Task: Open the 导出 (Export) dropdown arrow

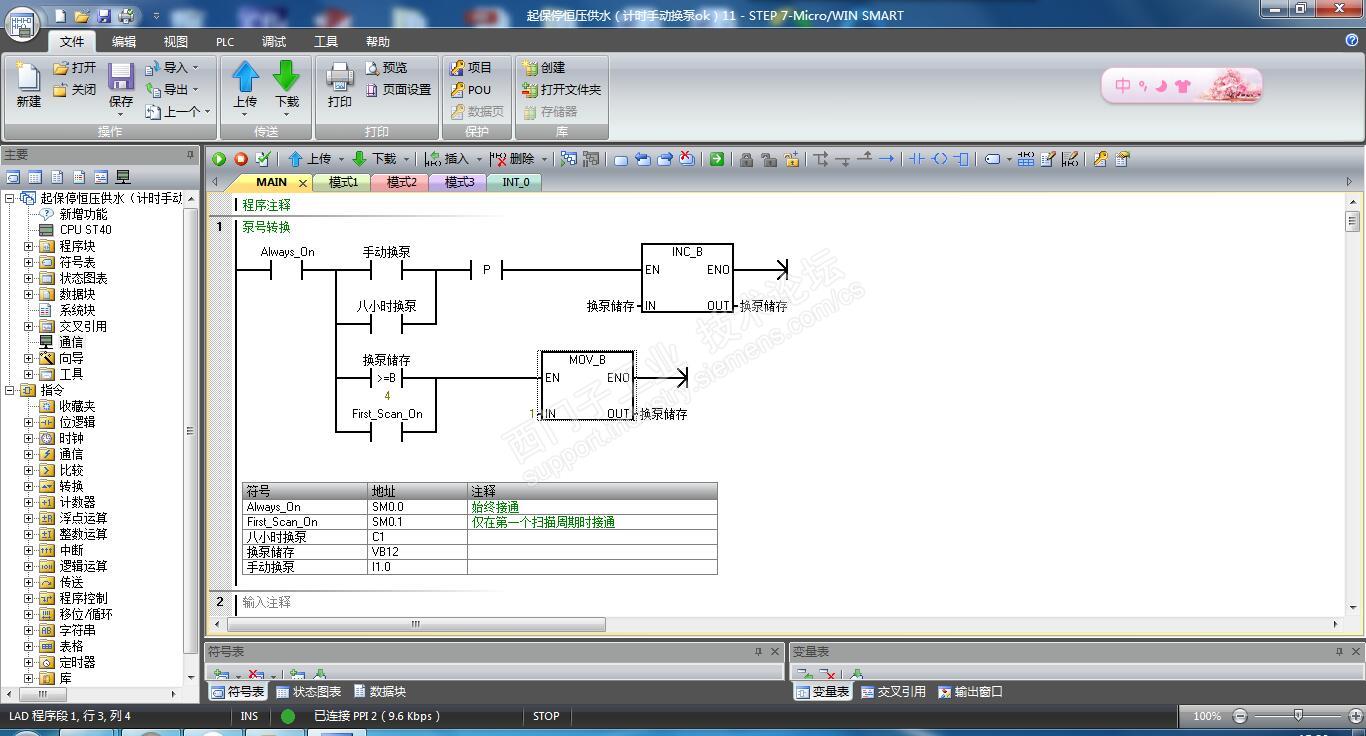Action: (195, 89)
